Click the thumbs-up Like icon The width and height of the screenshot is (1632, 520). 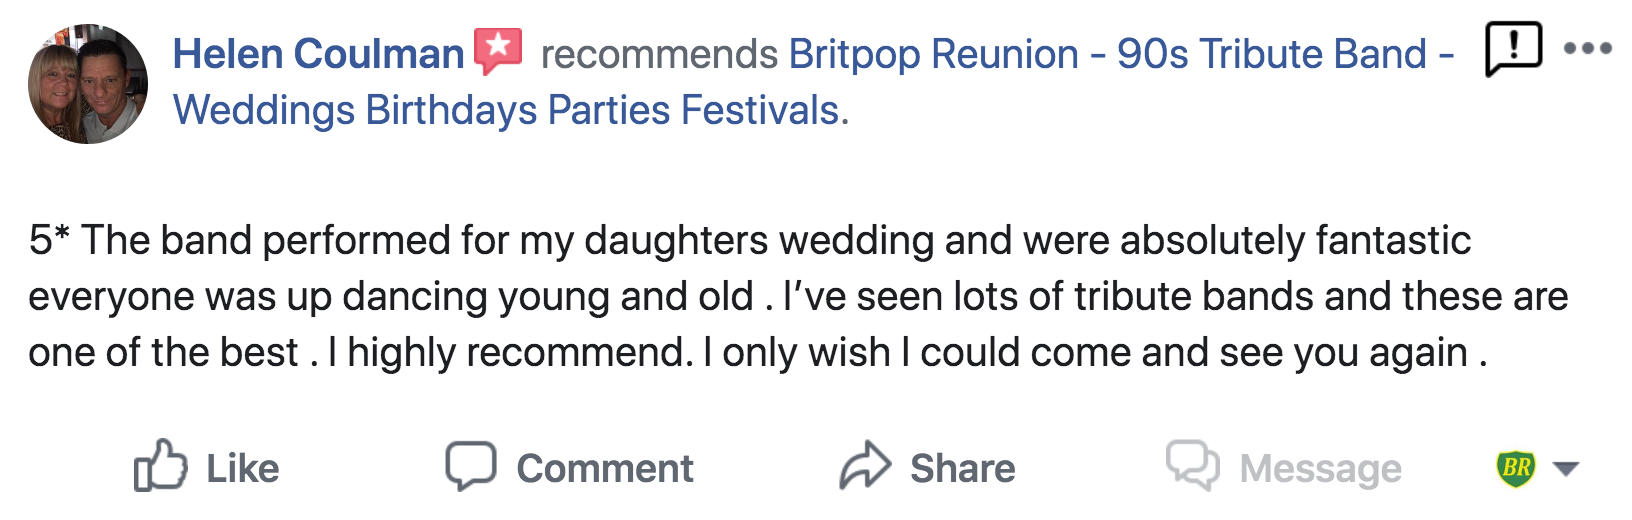pos(161,465)
